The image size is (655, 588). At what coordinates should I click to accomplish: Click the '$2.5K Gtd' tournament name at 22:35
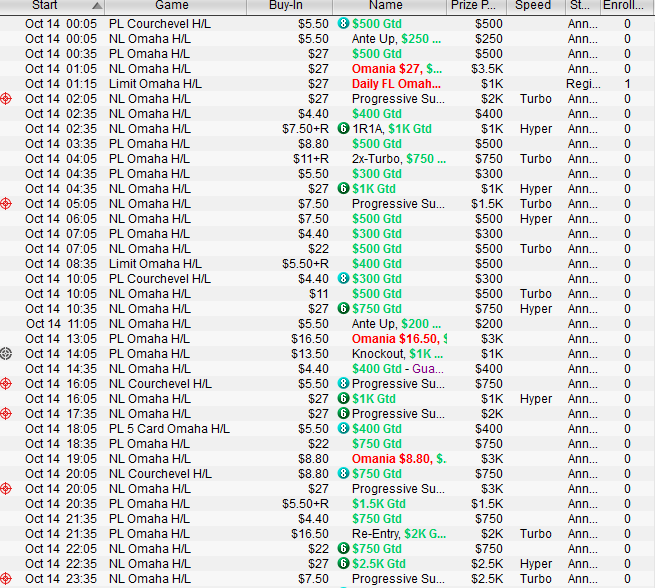click(378, 564)
